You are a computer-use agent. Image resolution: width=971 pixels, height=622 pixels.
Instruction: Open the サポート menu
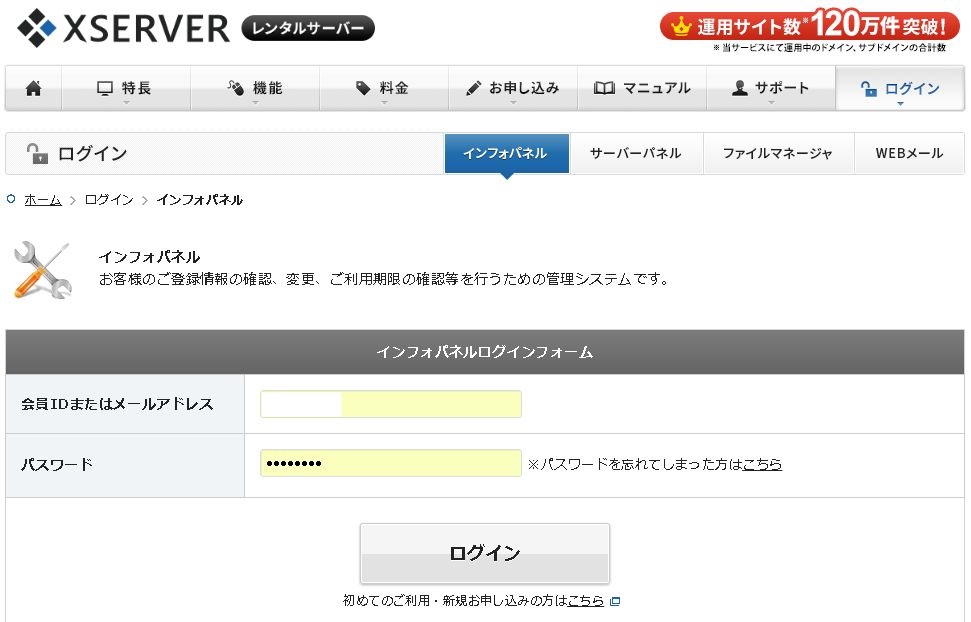pyautogui.click(x=770, y=89)
